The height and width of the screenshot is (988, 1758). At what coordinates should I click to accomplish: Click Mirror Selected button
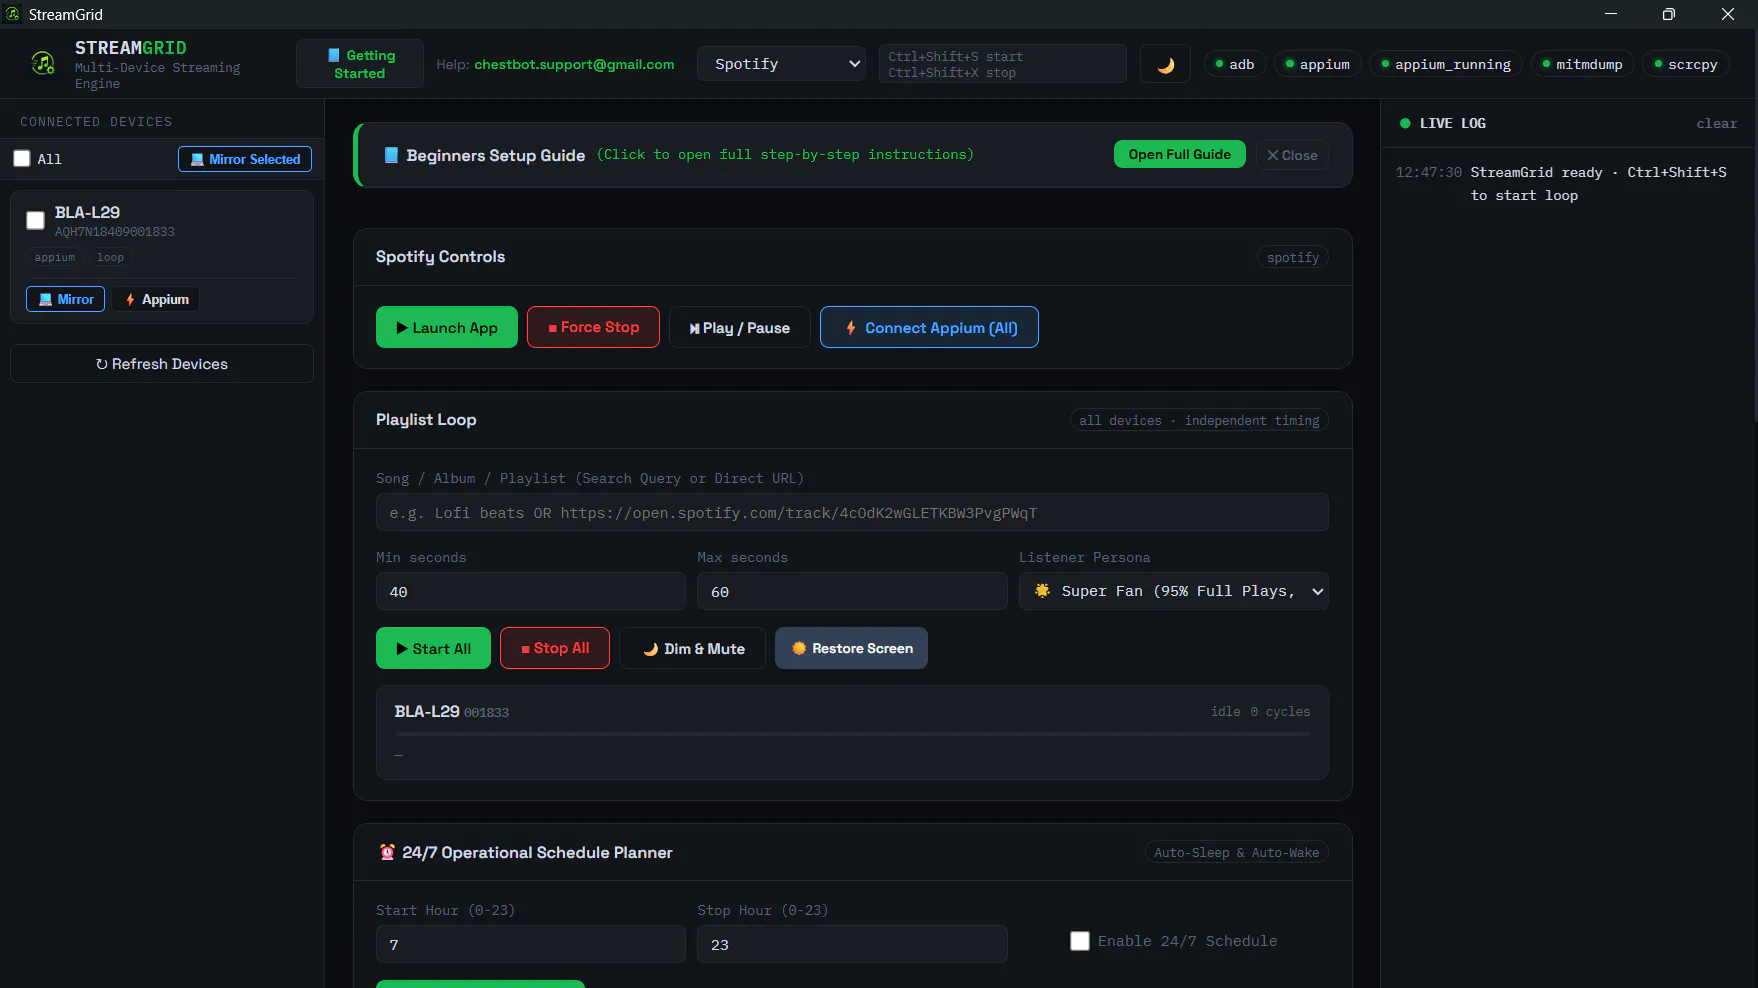[245, 159]
